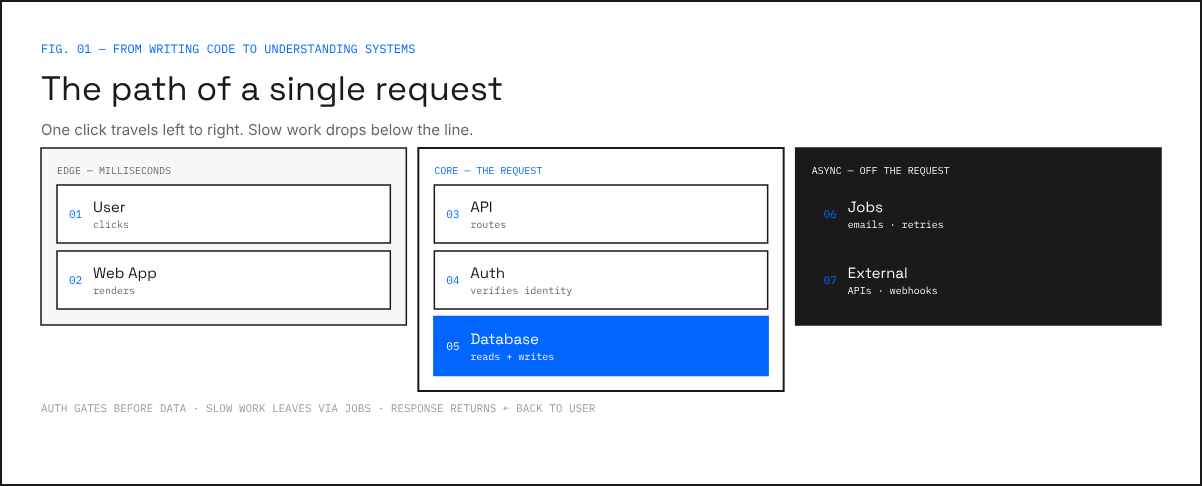Click "SLOW WORK LEAVES VIA JOBS" footer text

288,408
